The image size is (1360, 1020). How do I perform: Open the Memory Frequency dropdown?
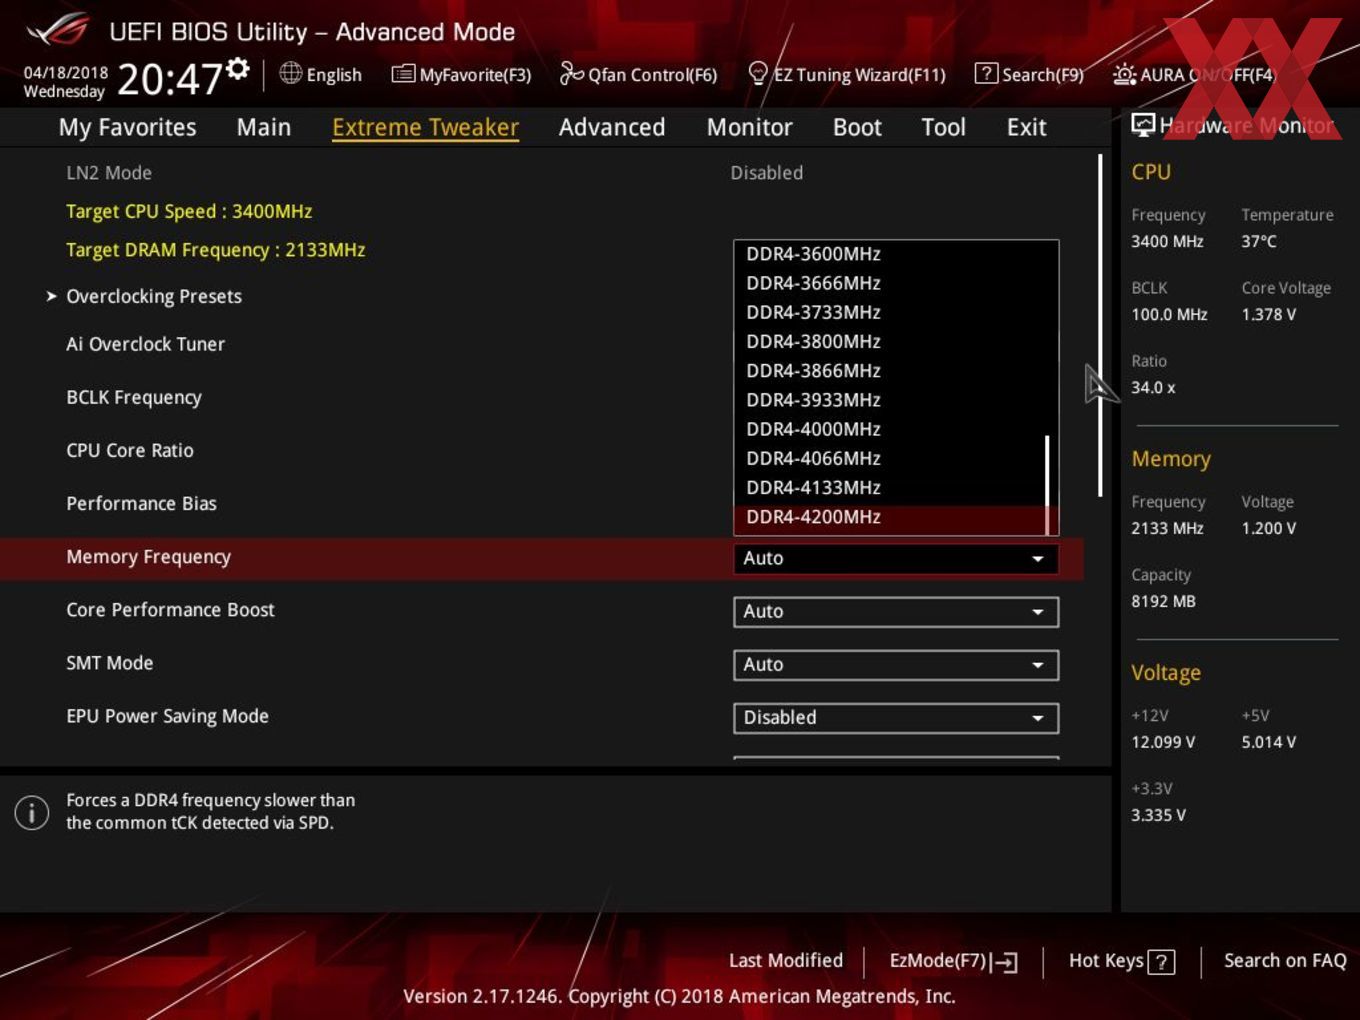(x=896, y=558)
